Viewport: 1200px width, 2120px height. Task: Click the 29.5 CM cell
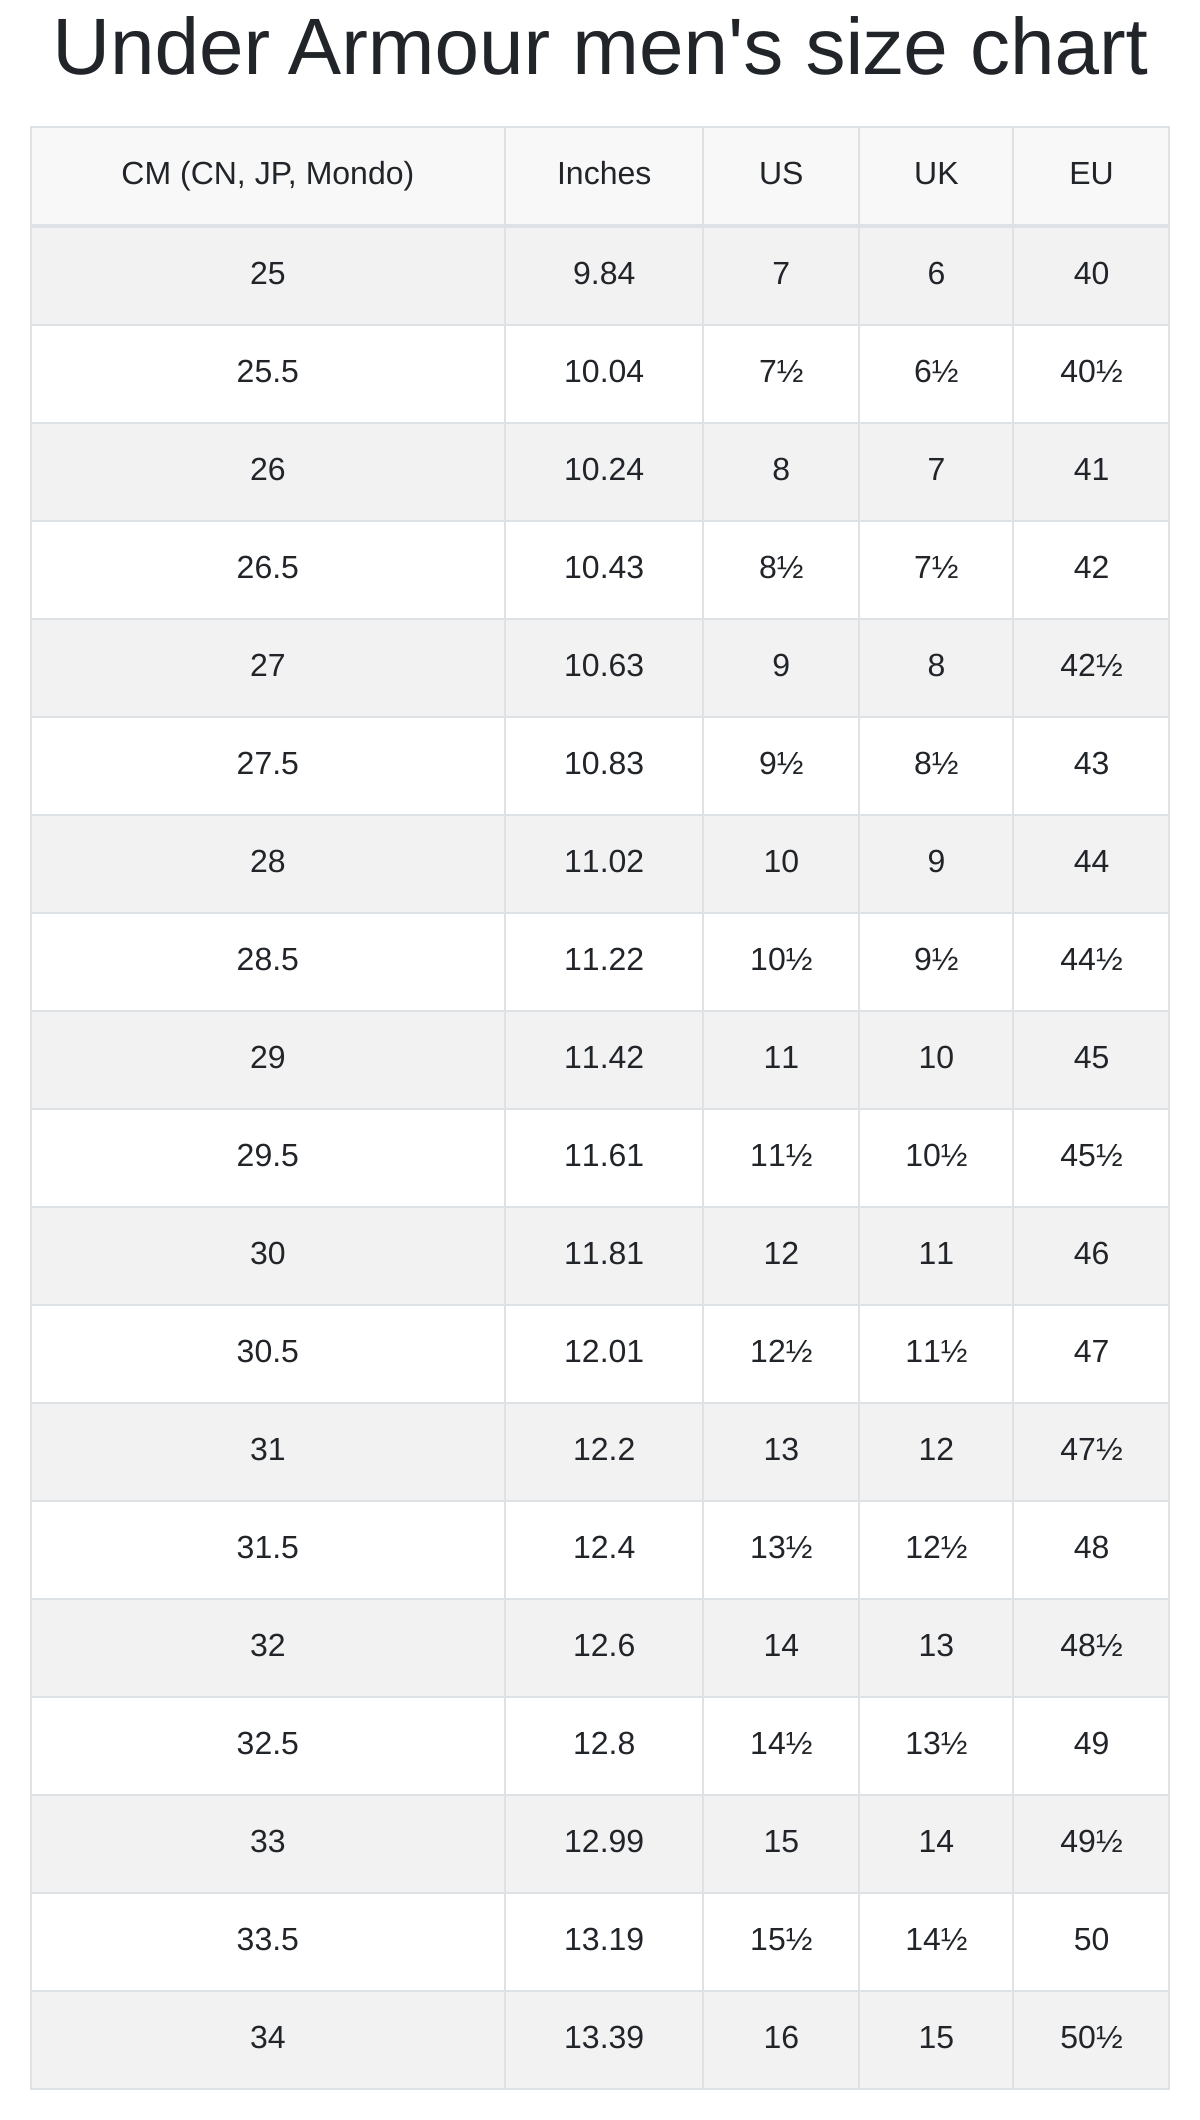268,1157
